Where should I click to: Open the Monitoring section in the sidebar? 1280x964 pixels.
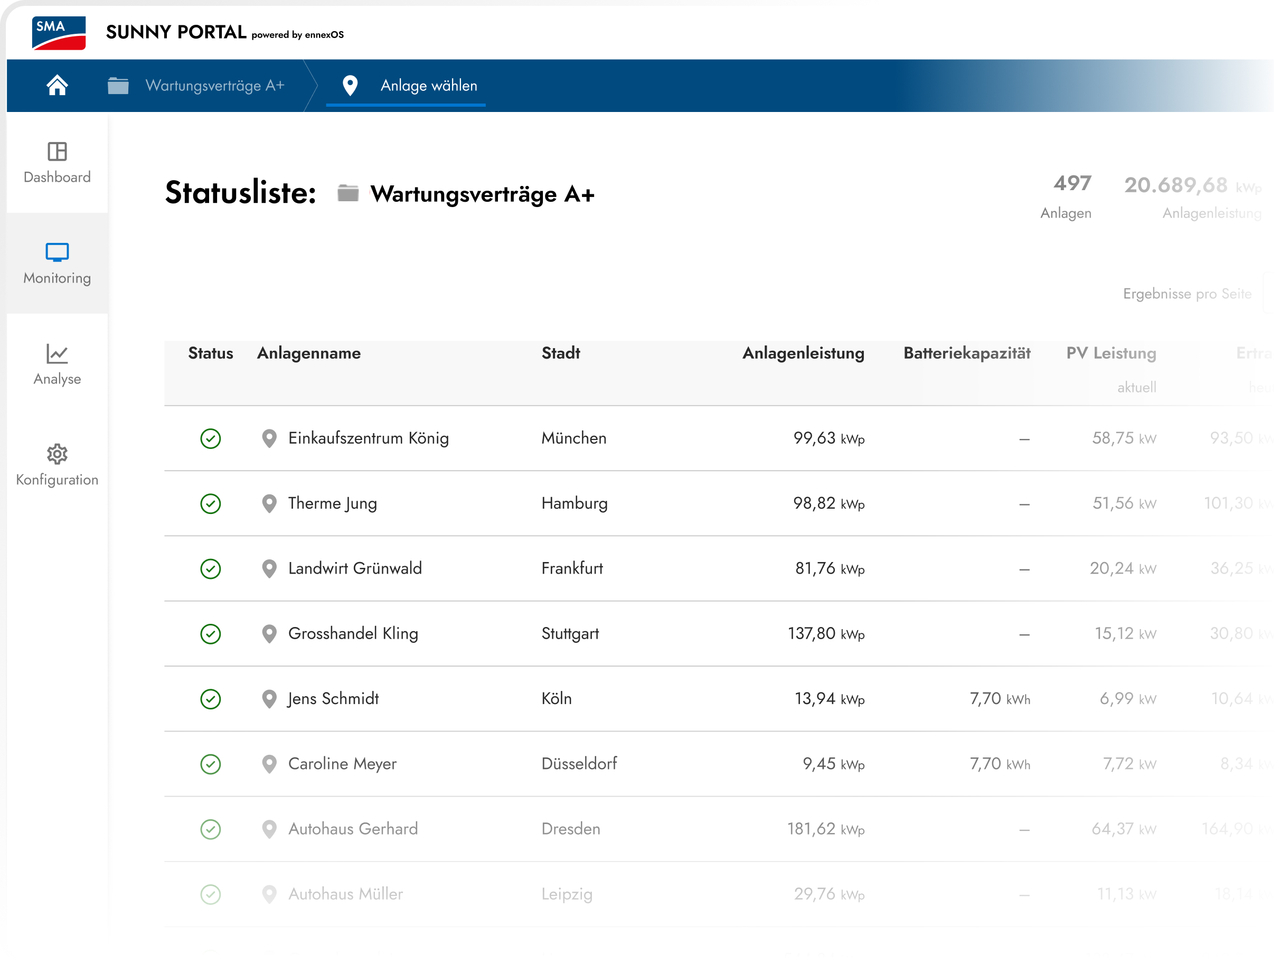tap(57, 263)
